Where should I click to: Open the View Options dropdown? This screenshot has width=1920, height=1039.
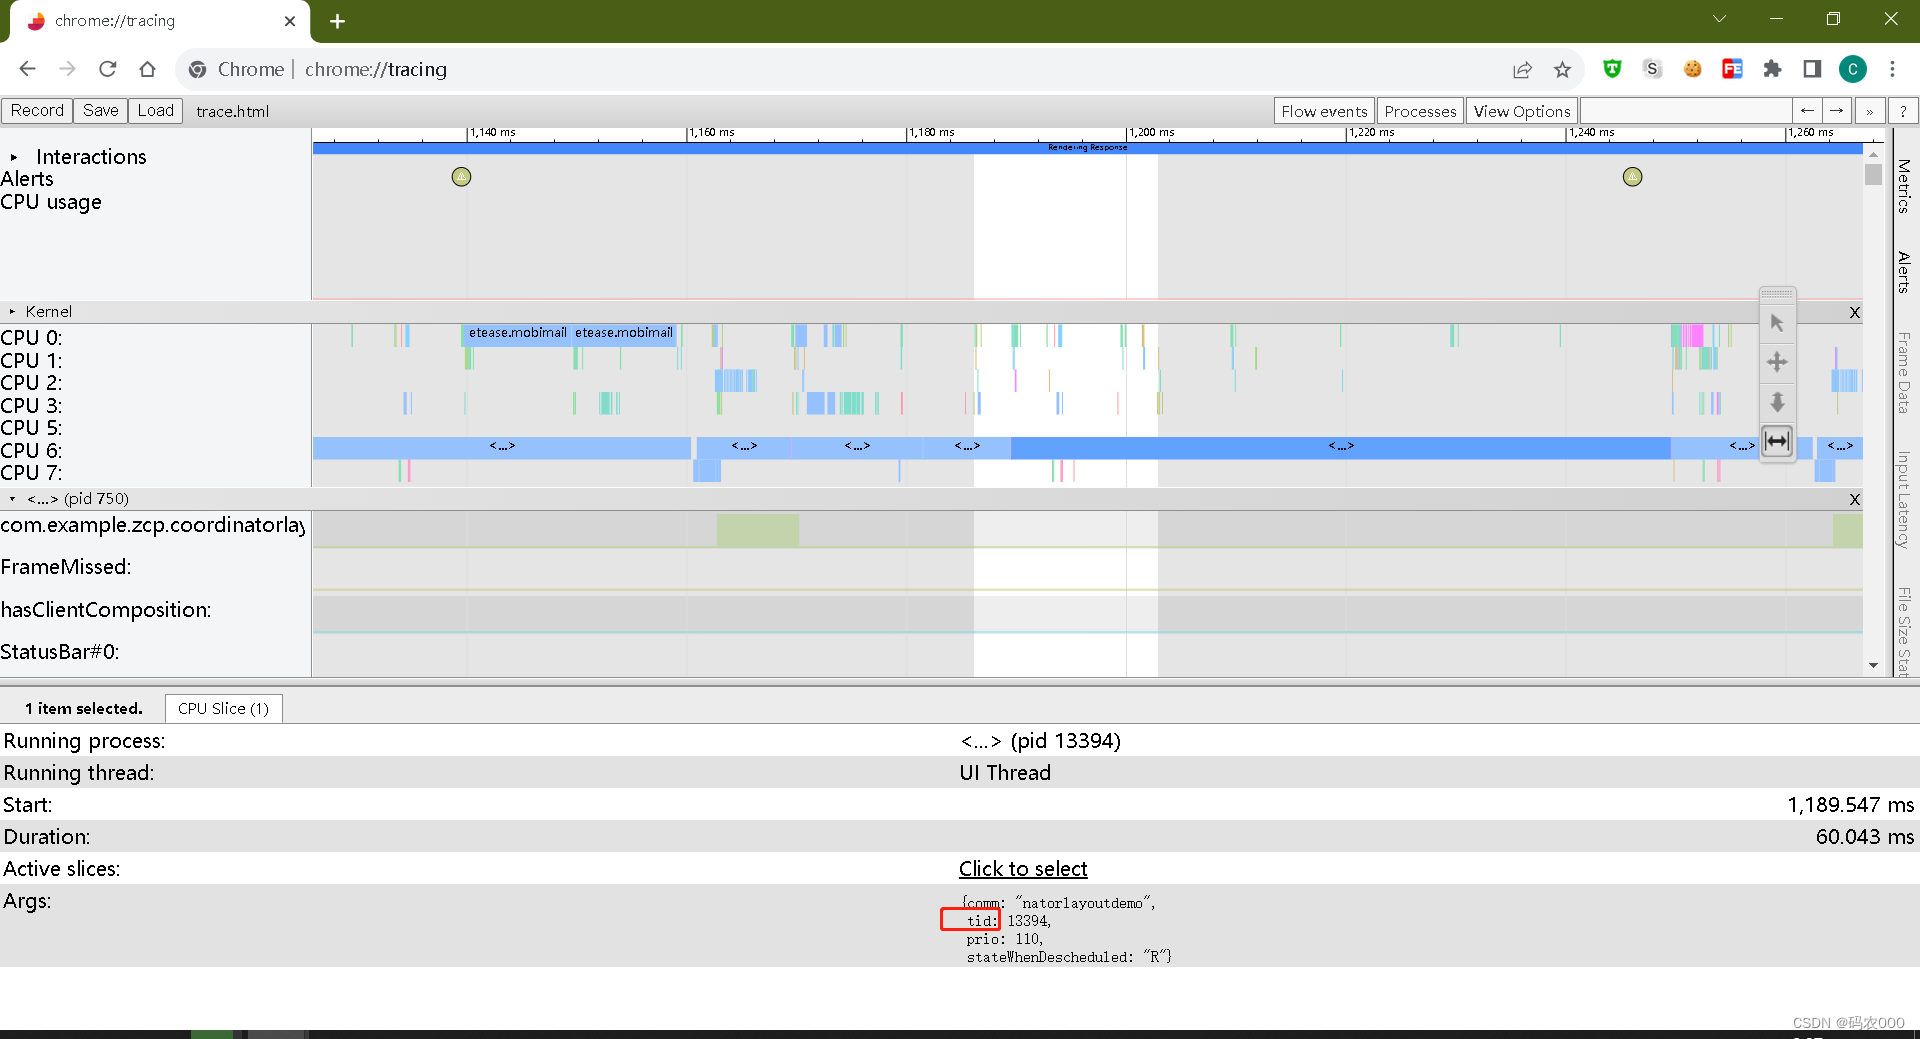click(x=1522, y=111)
